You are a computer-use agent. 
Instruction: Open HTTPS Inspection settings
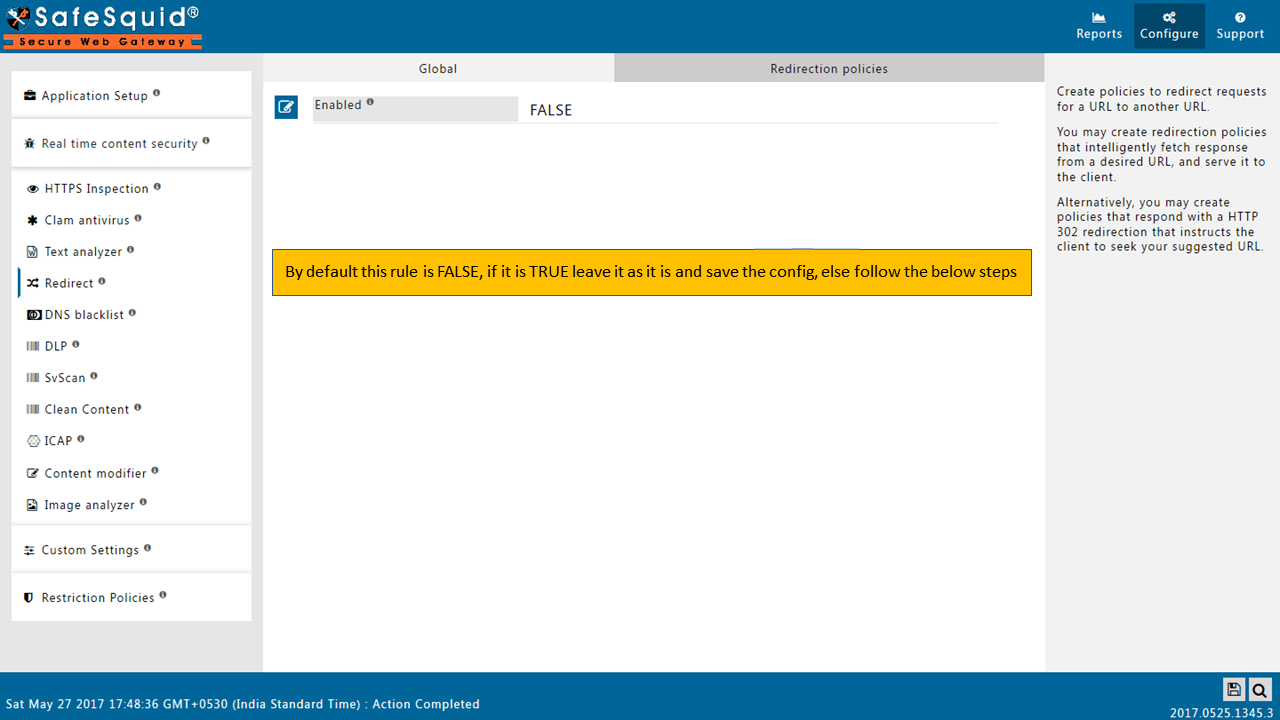96,189
